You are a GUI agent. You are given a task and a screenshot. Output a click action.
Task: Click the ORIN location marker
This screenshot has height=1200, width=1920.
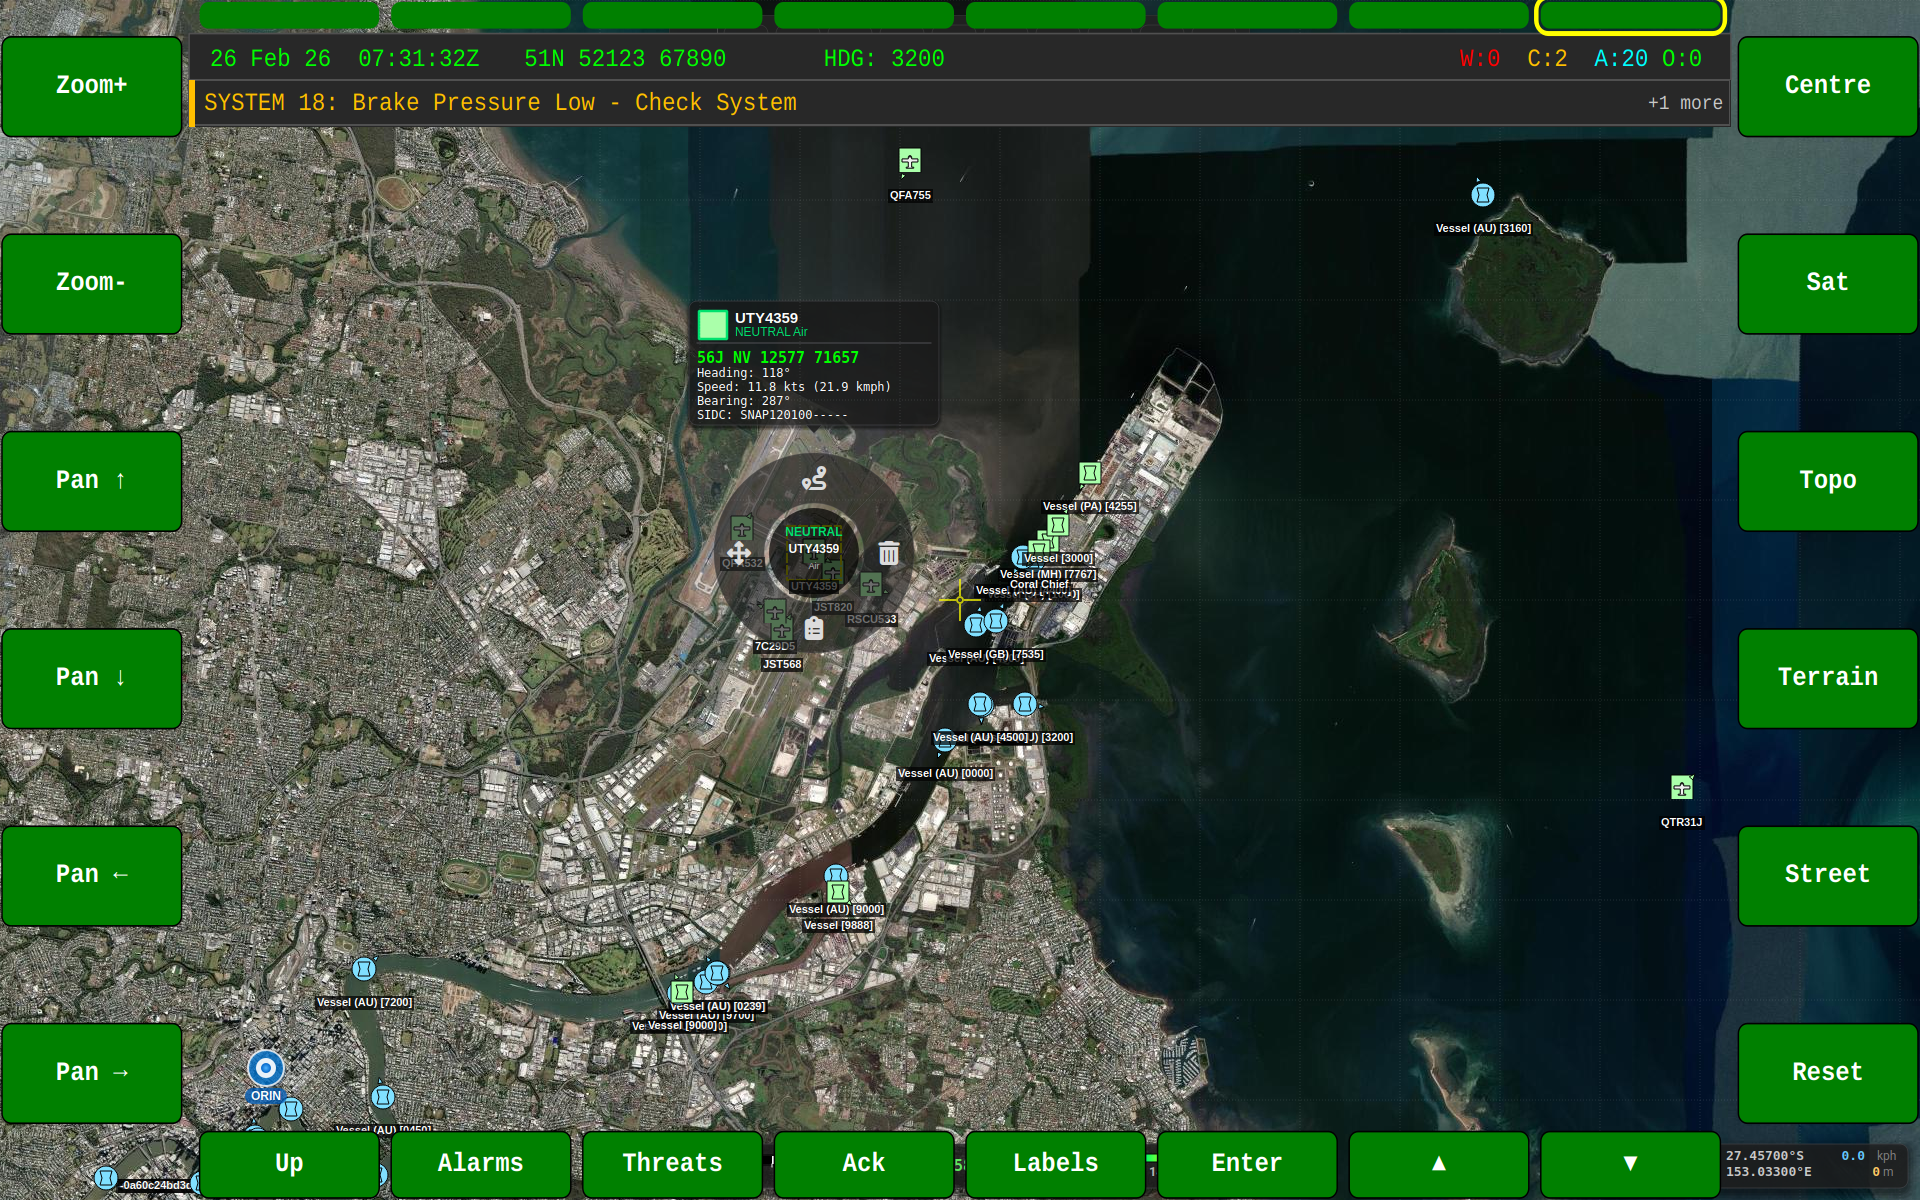point(265,1070)
